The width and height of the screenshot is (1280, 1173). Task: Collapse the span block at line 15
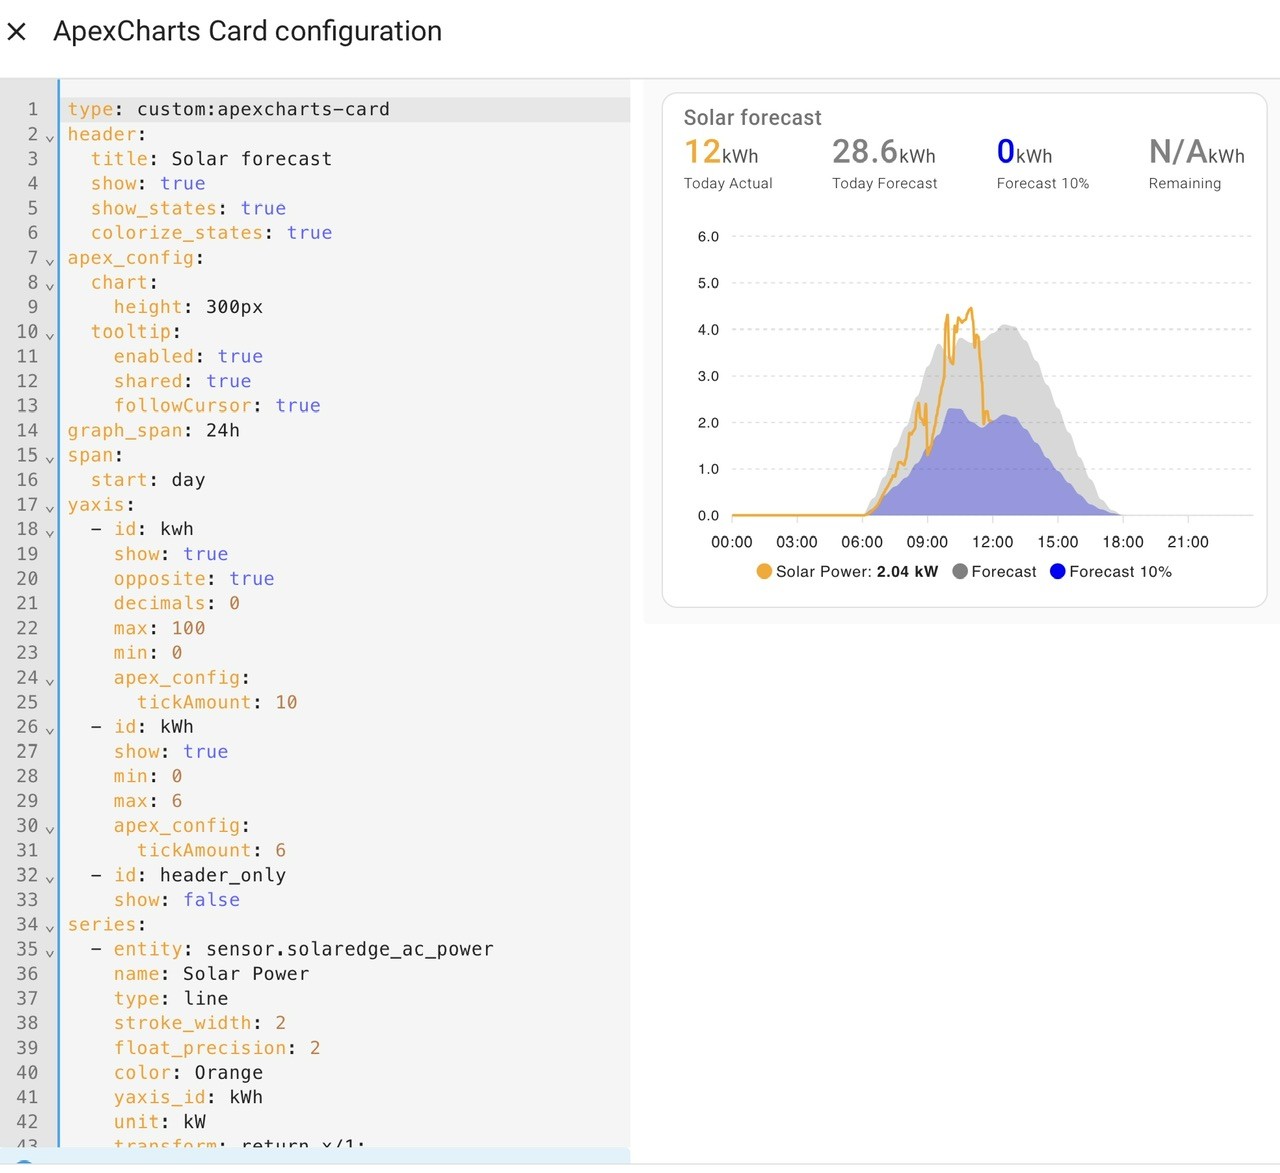pyautogui.click(x=50, y=459)
